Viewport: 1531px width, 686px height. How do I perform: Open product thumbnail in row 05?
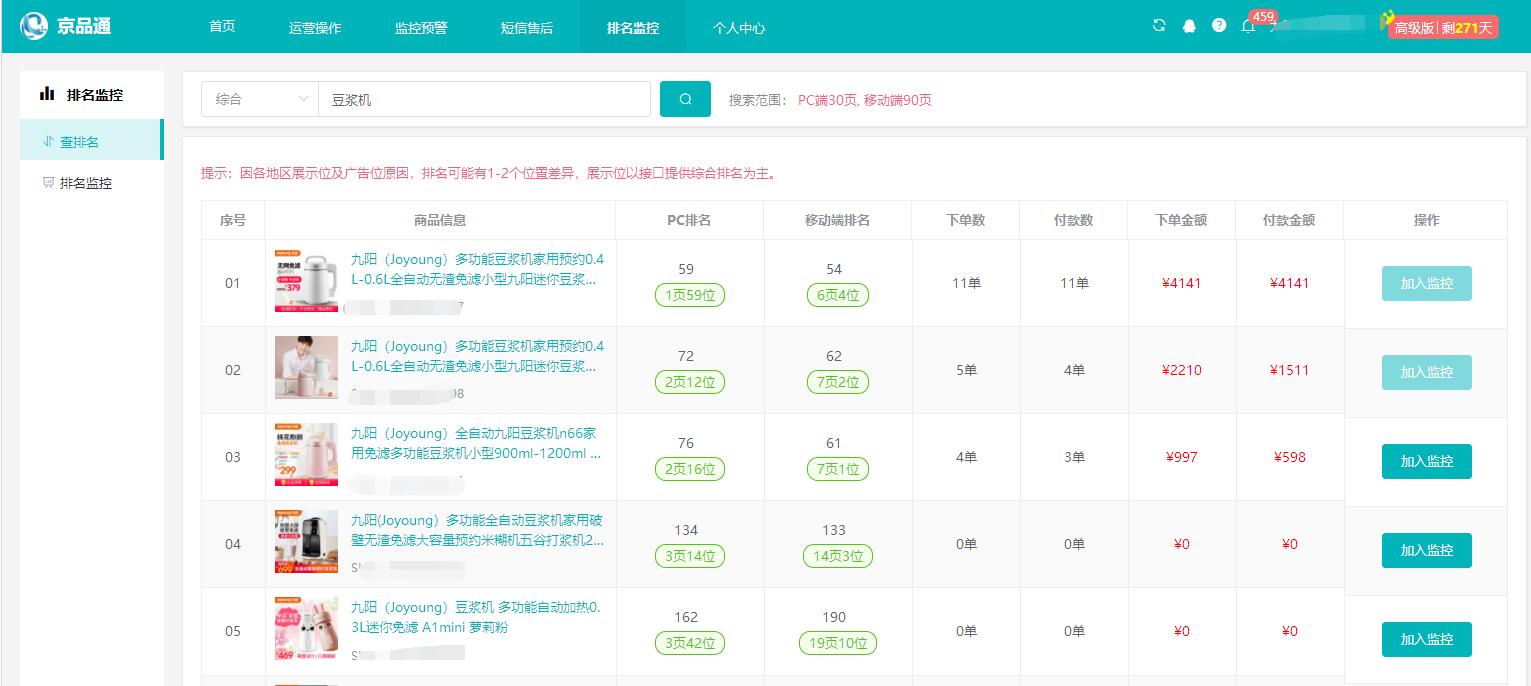[x=306, y=629]
